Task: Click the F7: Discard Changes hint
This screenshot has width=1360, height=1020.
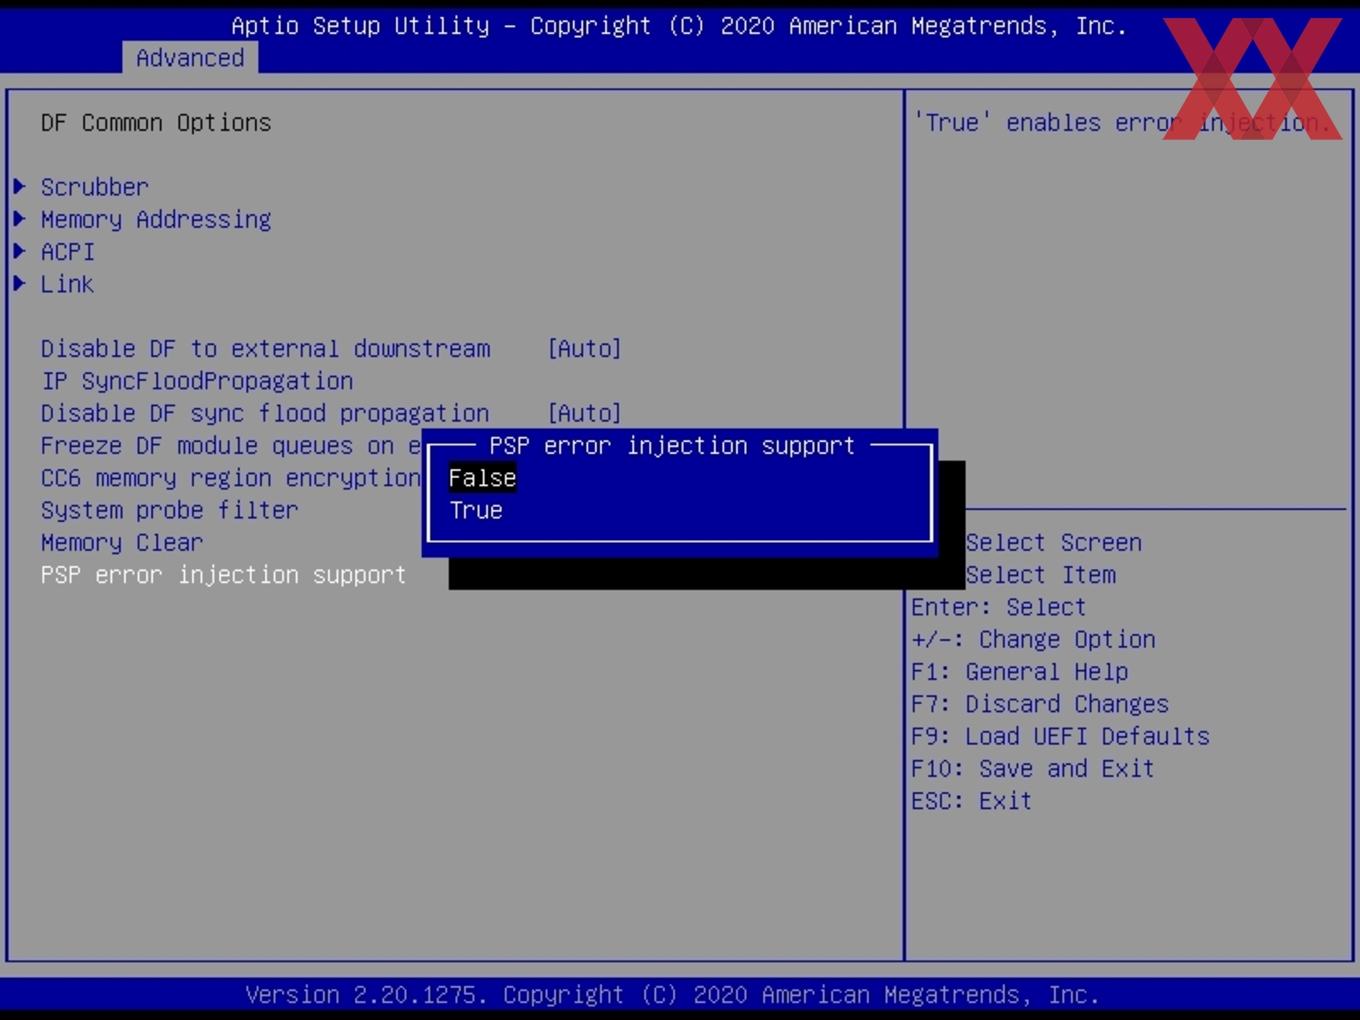Action: pyautogui.click(x=1040, y=704)
